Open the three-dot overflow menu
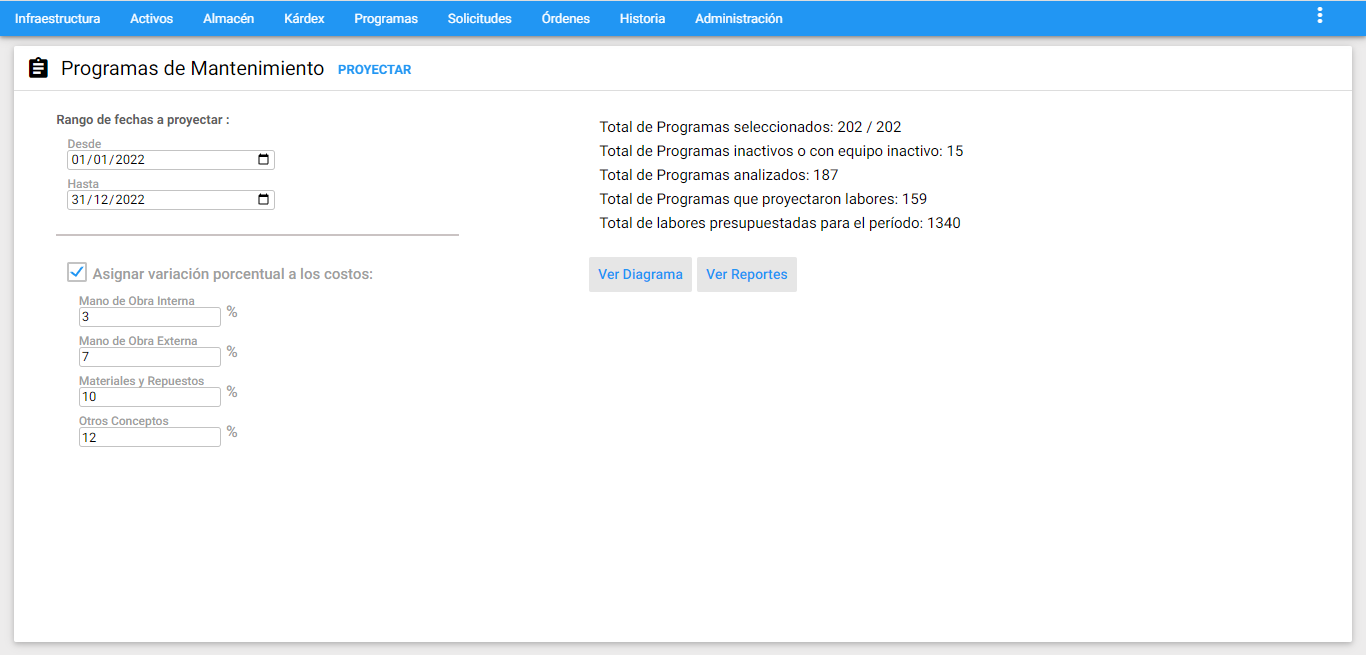 [x=1320, y=15]
